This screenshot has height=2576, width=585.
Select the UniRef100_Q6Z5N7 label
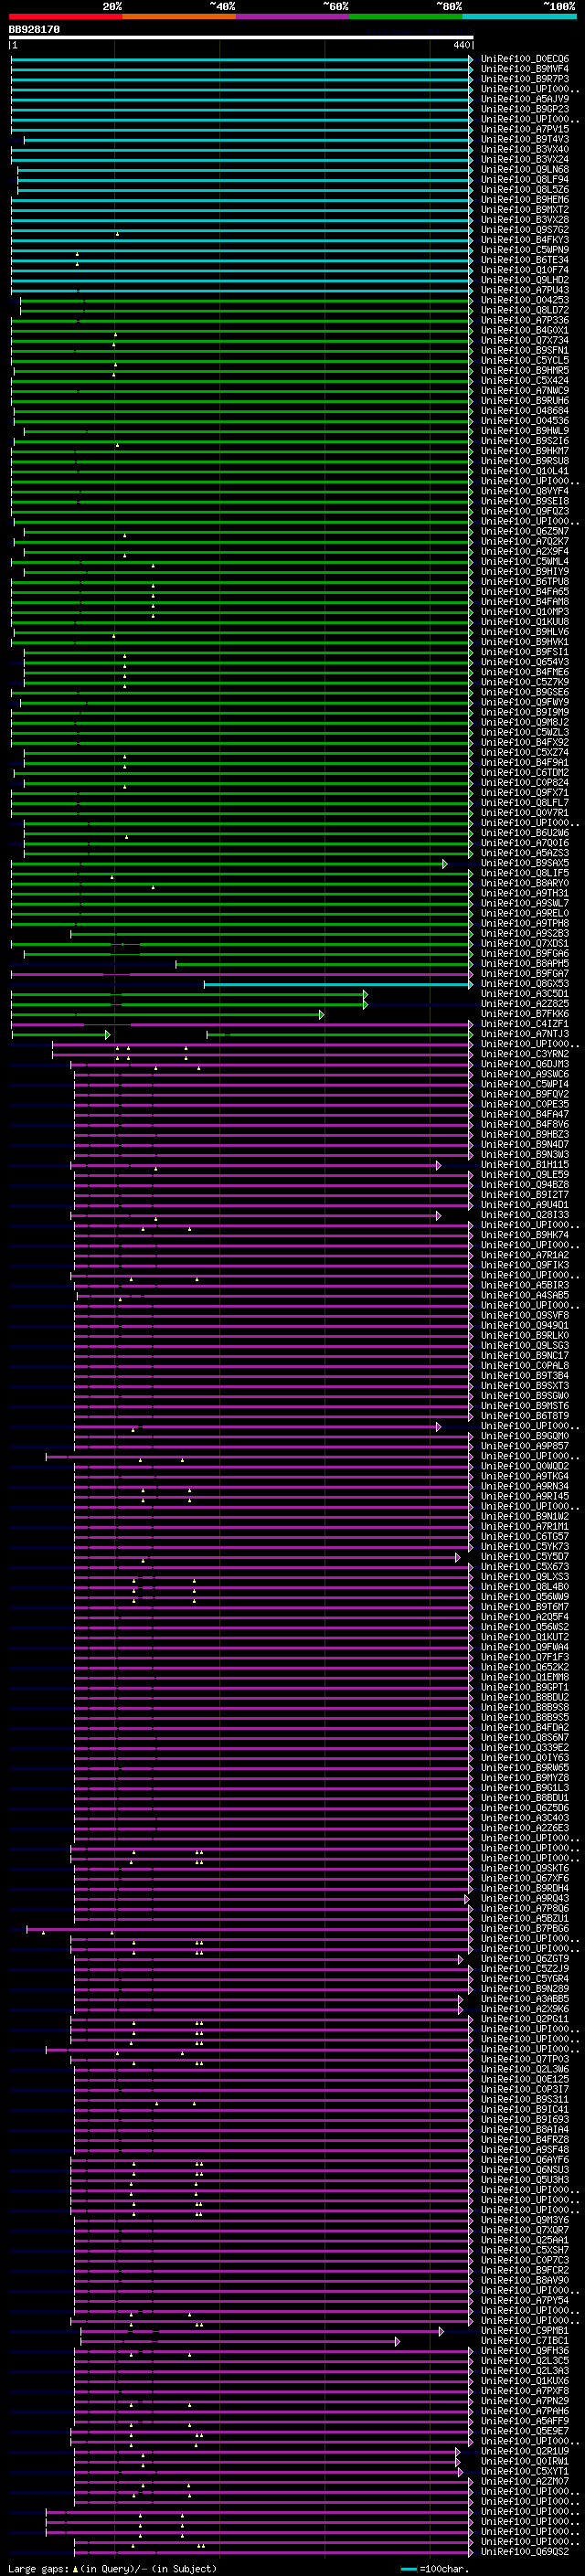(525, 531)
